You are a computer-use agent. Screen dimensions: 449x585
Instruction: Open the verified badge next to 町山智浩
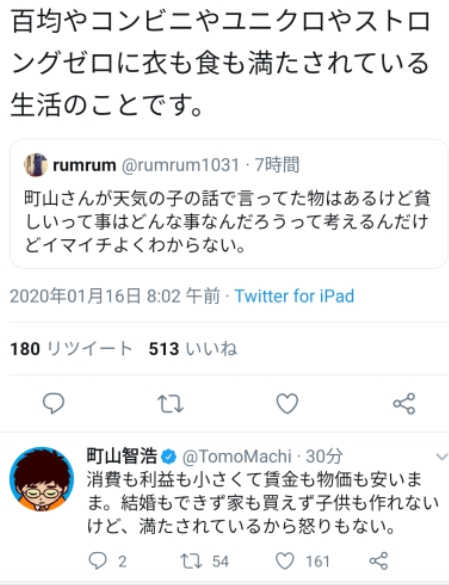pyautogui.click(x=169, y=457)
